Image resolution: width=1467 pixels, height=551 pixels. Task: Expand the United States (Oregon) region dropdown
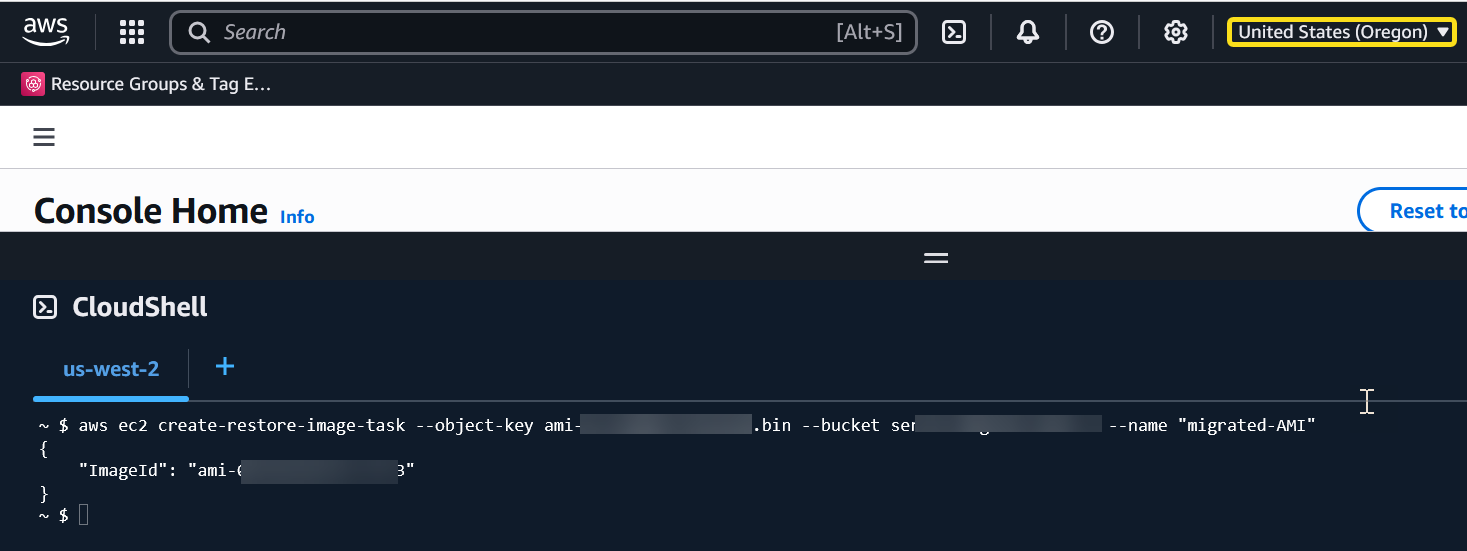1342,32
